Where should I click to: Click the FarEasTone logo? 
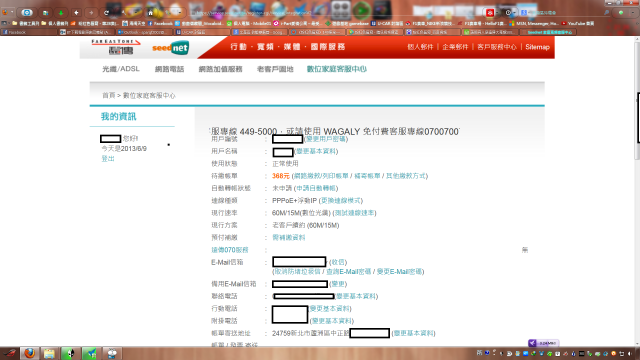coord(116,47)
